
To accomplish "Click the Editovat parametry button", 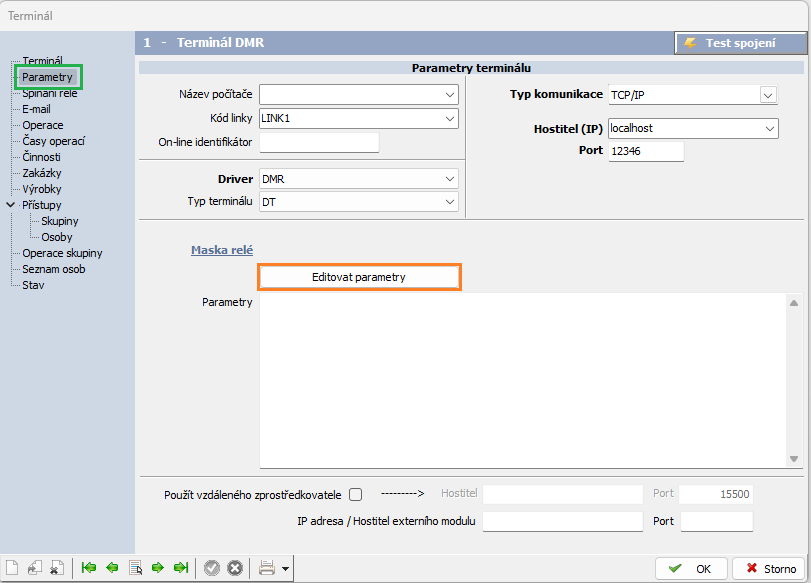I will point(359,277).
